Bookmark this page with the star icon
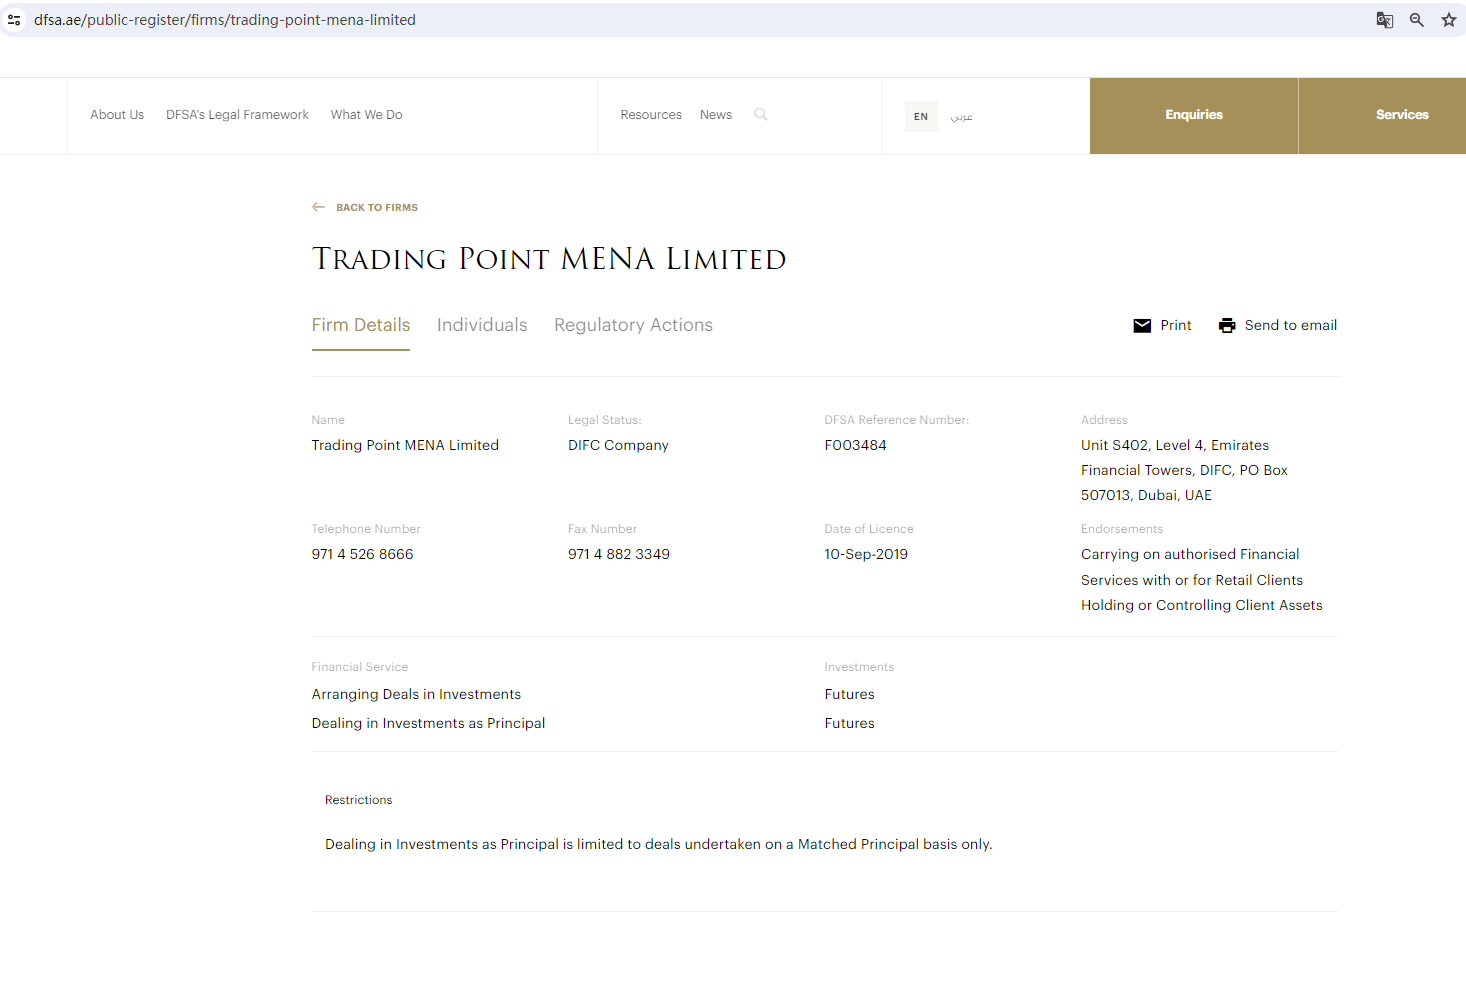Screen dimensions: 1466x981 (x=1448, y=20)
